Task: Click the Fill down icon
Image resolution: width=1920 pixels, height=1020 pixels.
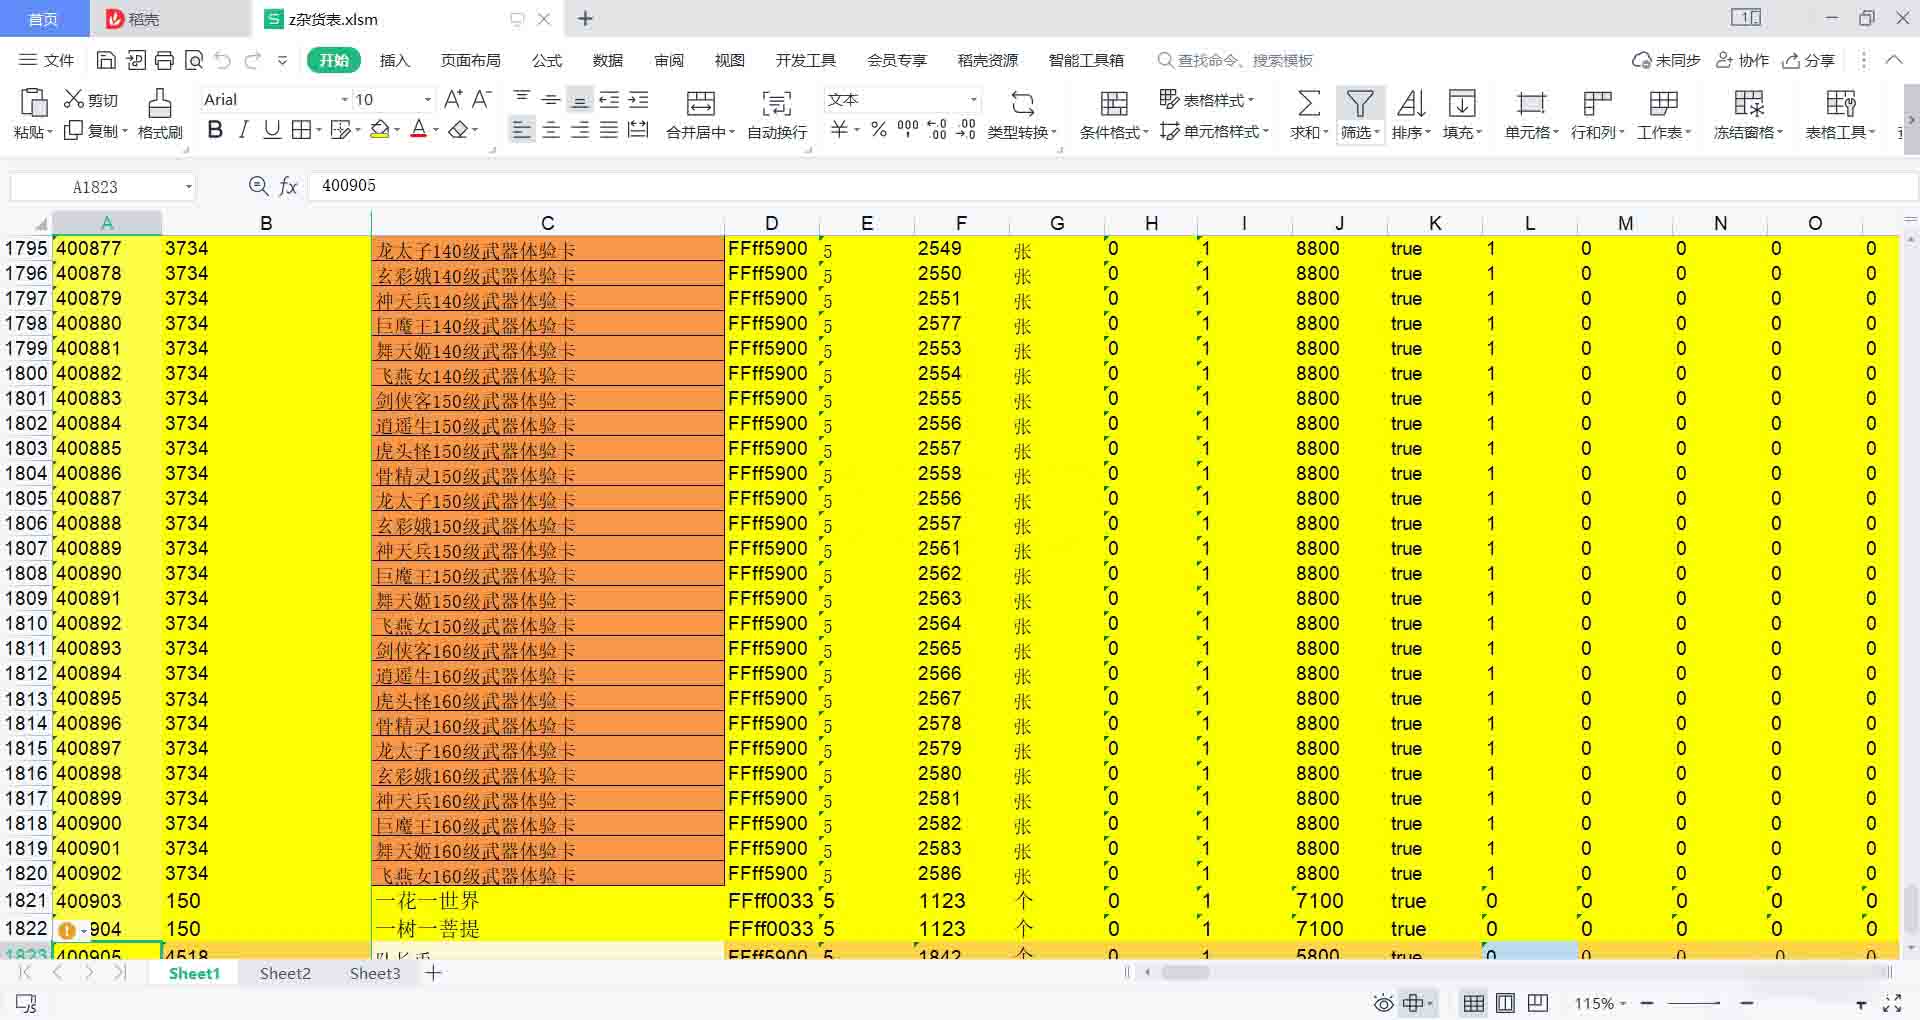Action: (x=1462, y=103)
